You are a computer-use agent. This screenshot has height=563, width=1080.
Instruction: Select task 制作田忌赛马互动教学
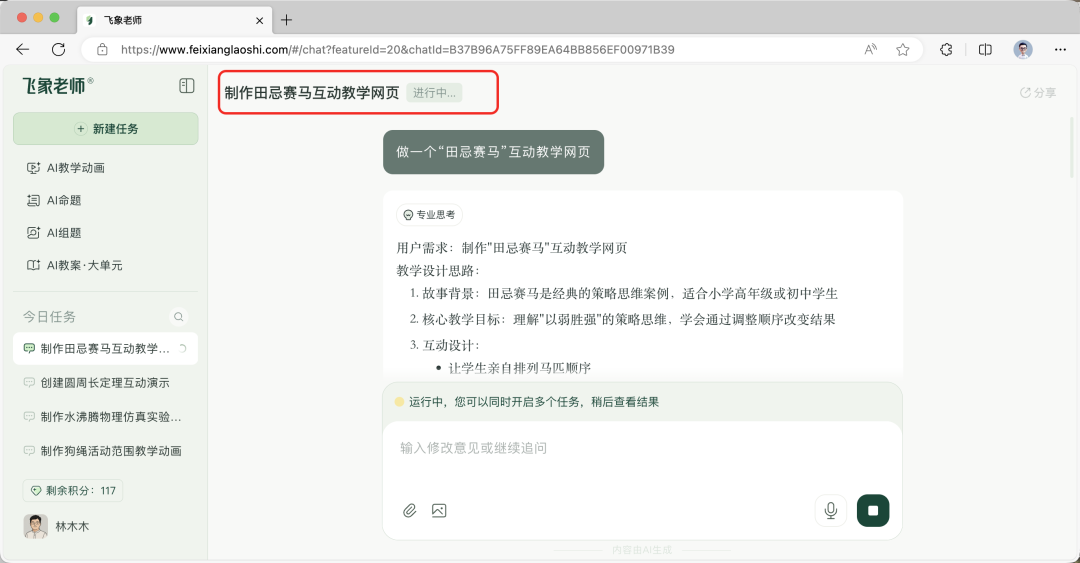[105, 349]
